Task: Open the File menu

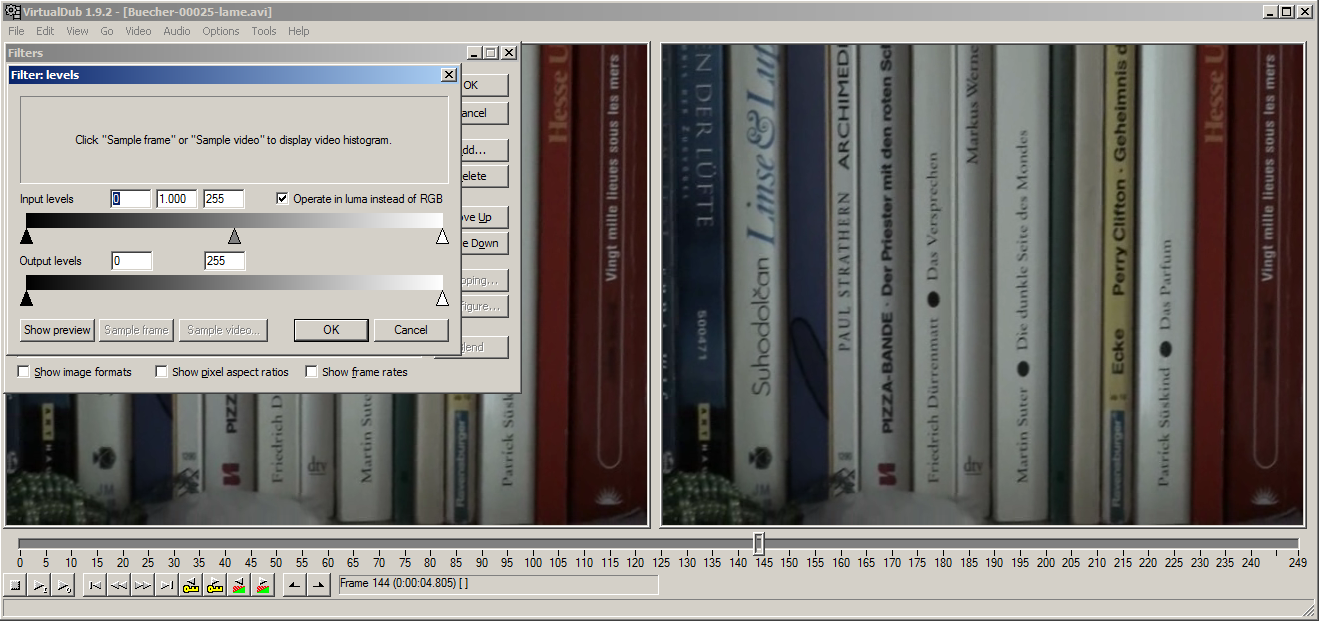Action: pos(16,31)
